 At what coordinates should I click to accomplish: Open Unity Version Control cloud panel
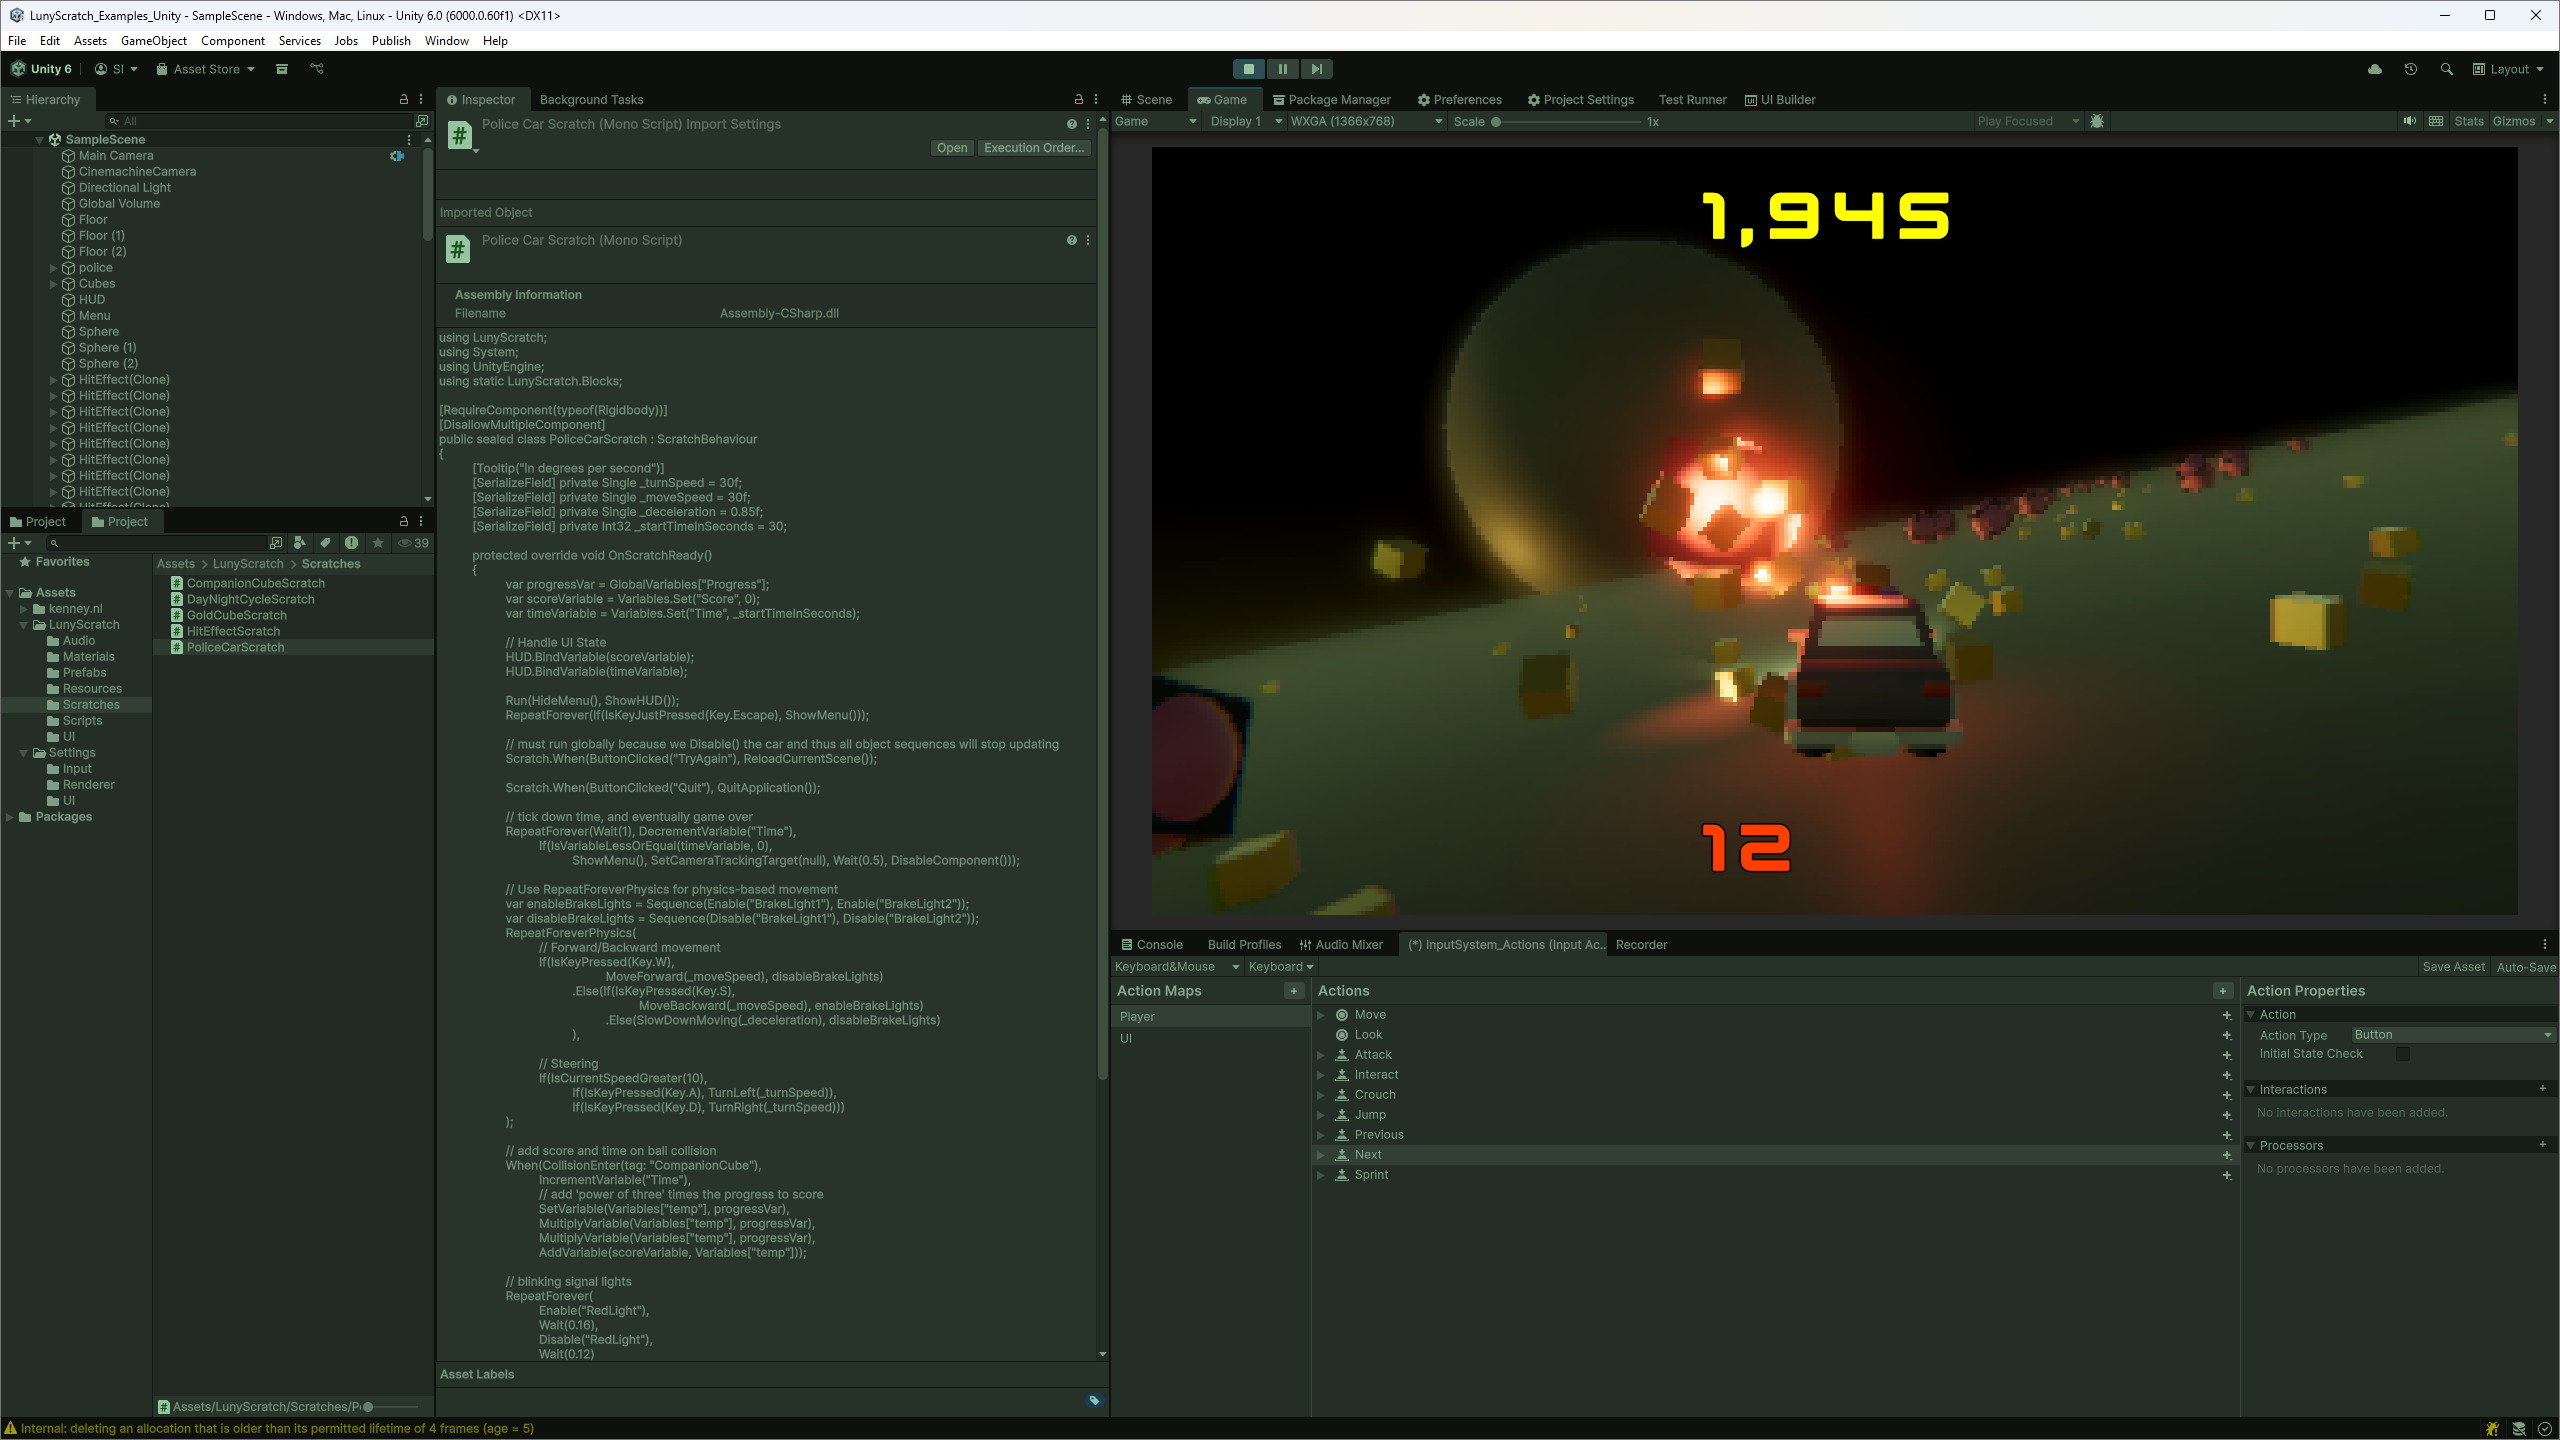2375,68
